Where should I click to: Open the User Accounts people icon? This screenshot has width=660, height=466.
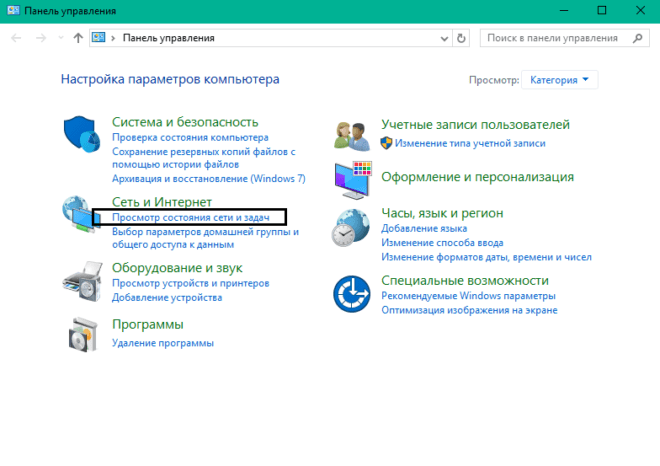[x=352, y=136]
